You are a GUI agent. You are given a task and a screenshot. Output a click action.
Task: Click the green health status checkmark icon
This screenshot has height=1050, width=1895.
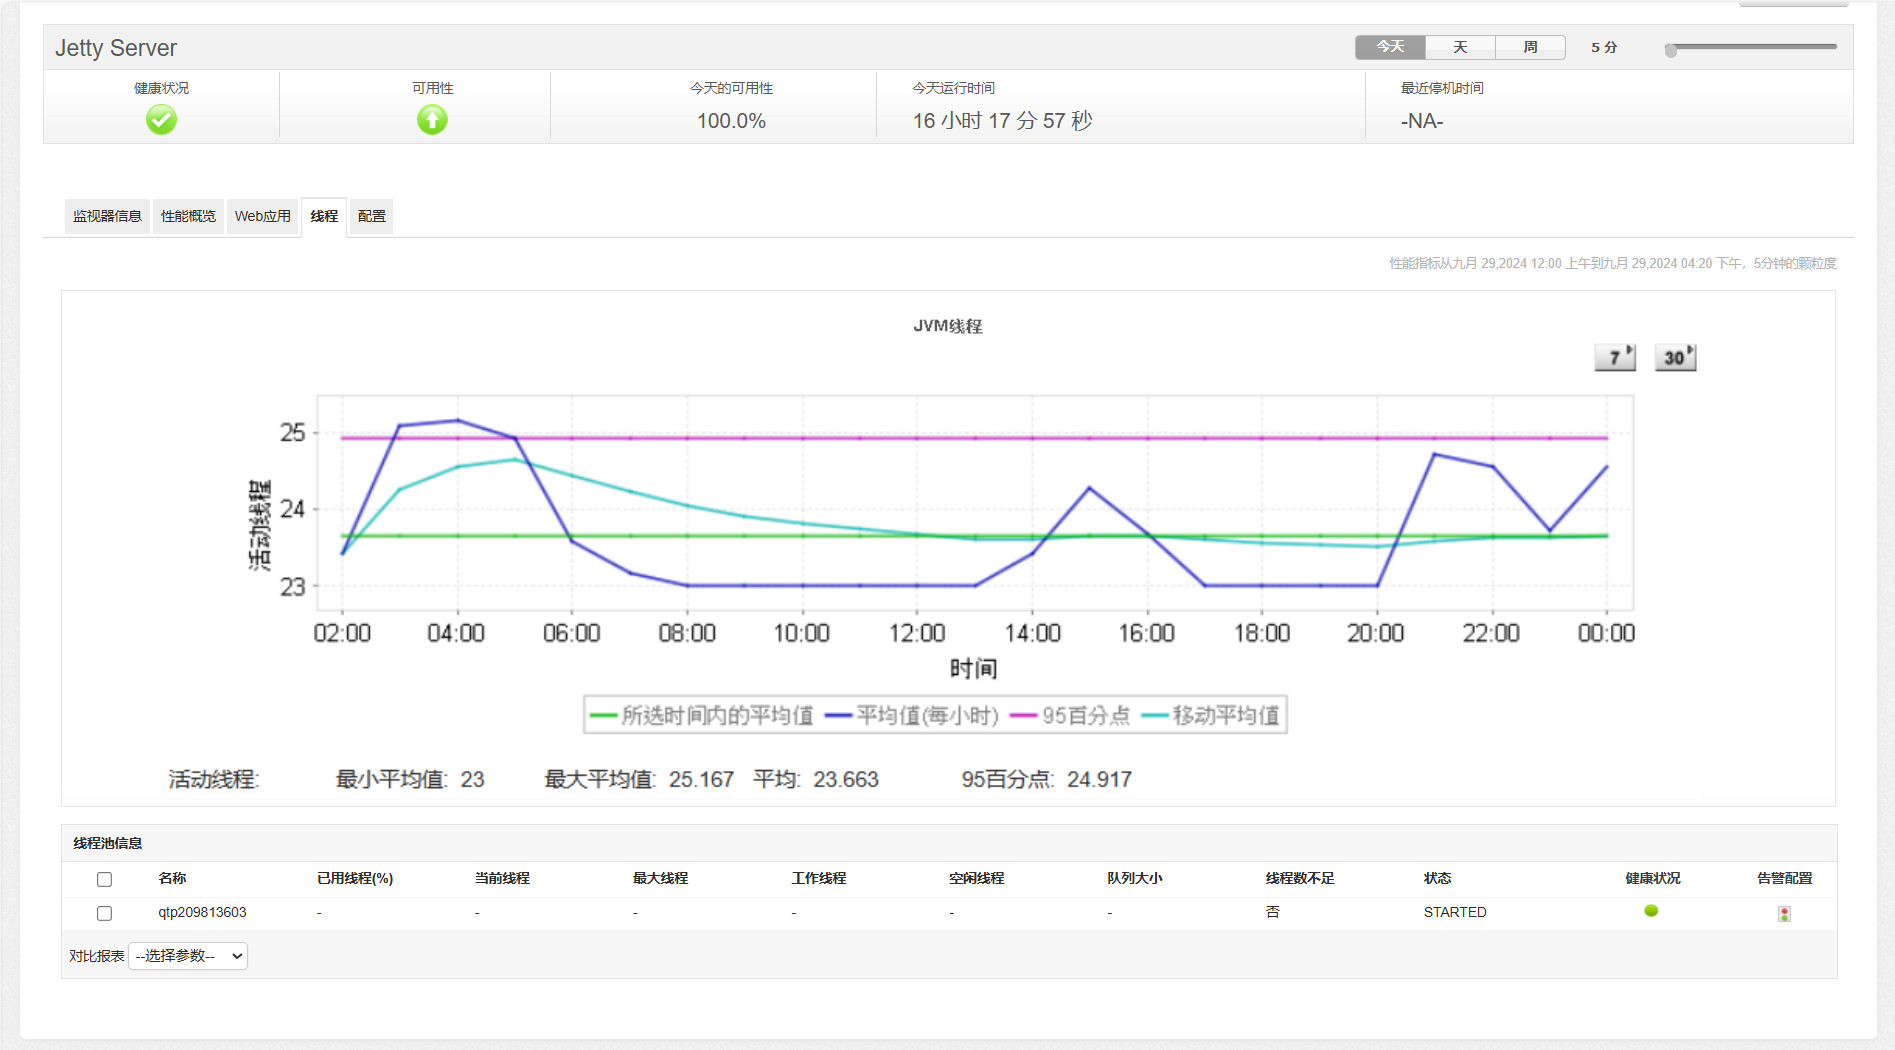161,120
